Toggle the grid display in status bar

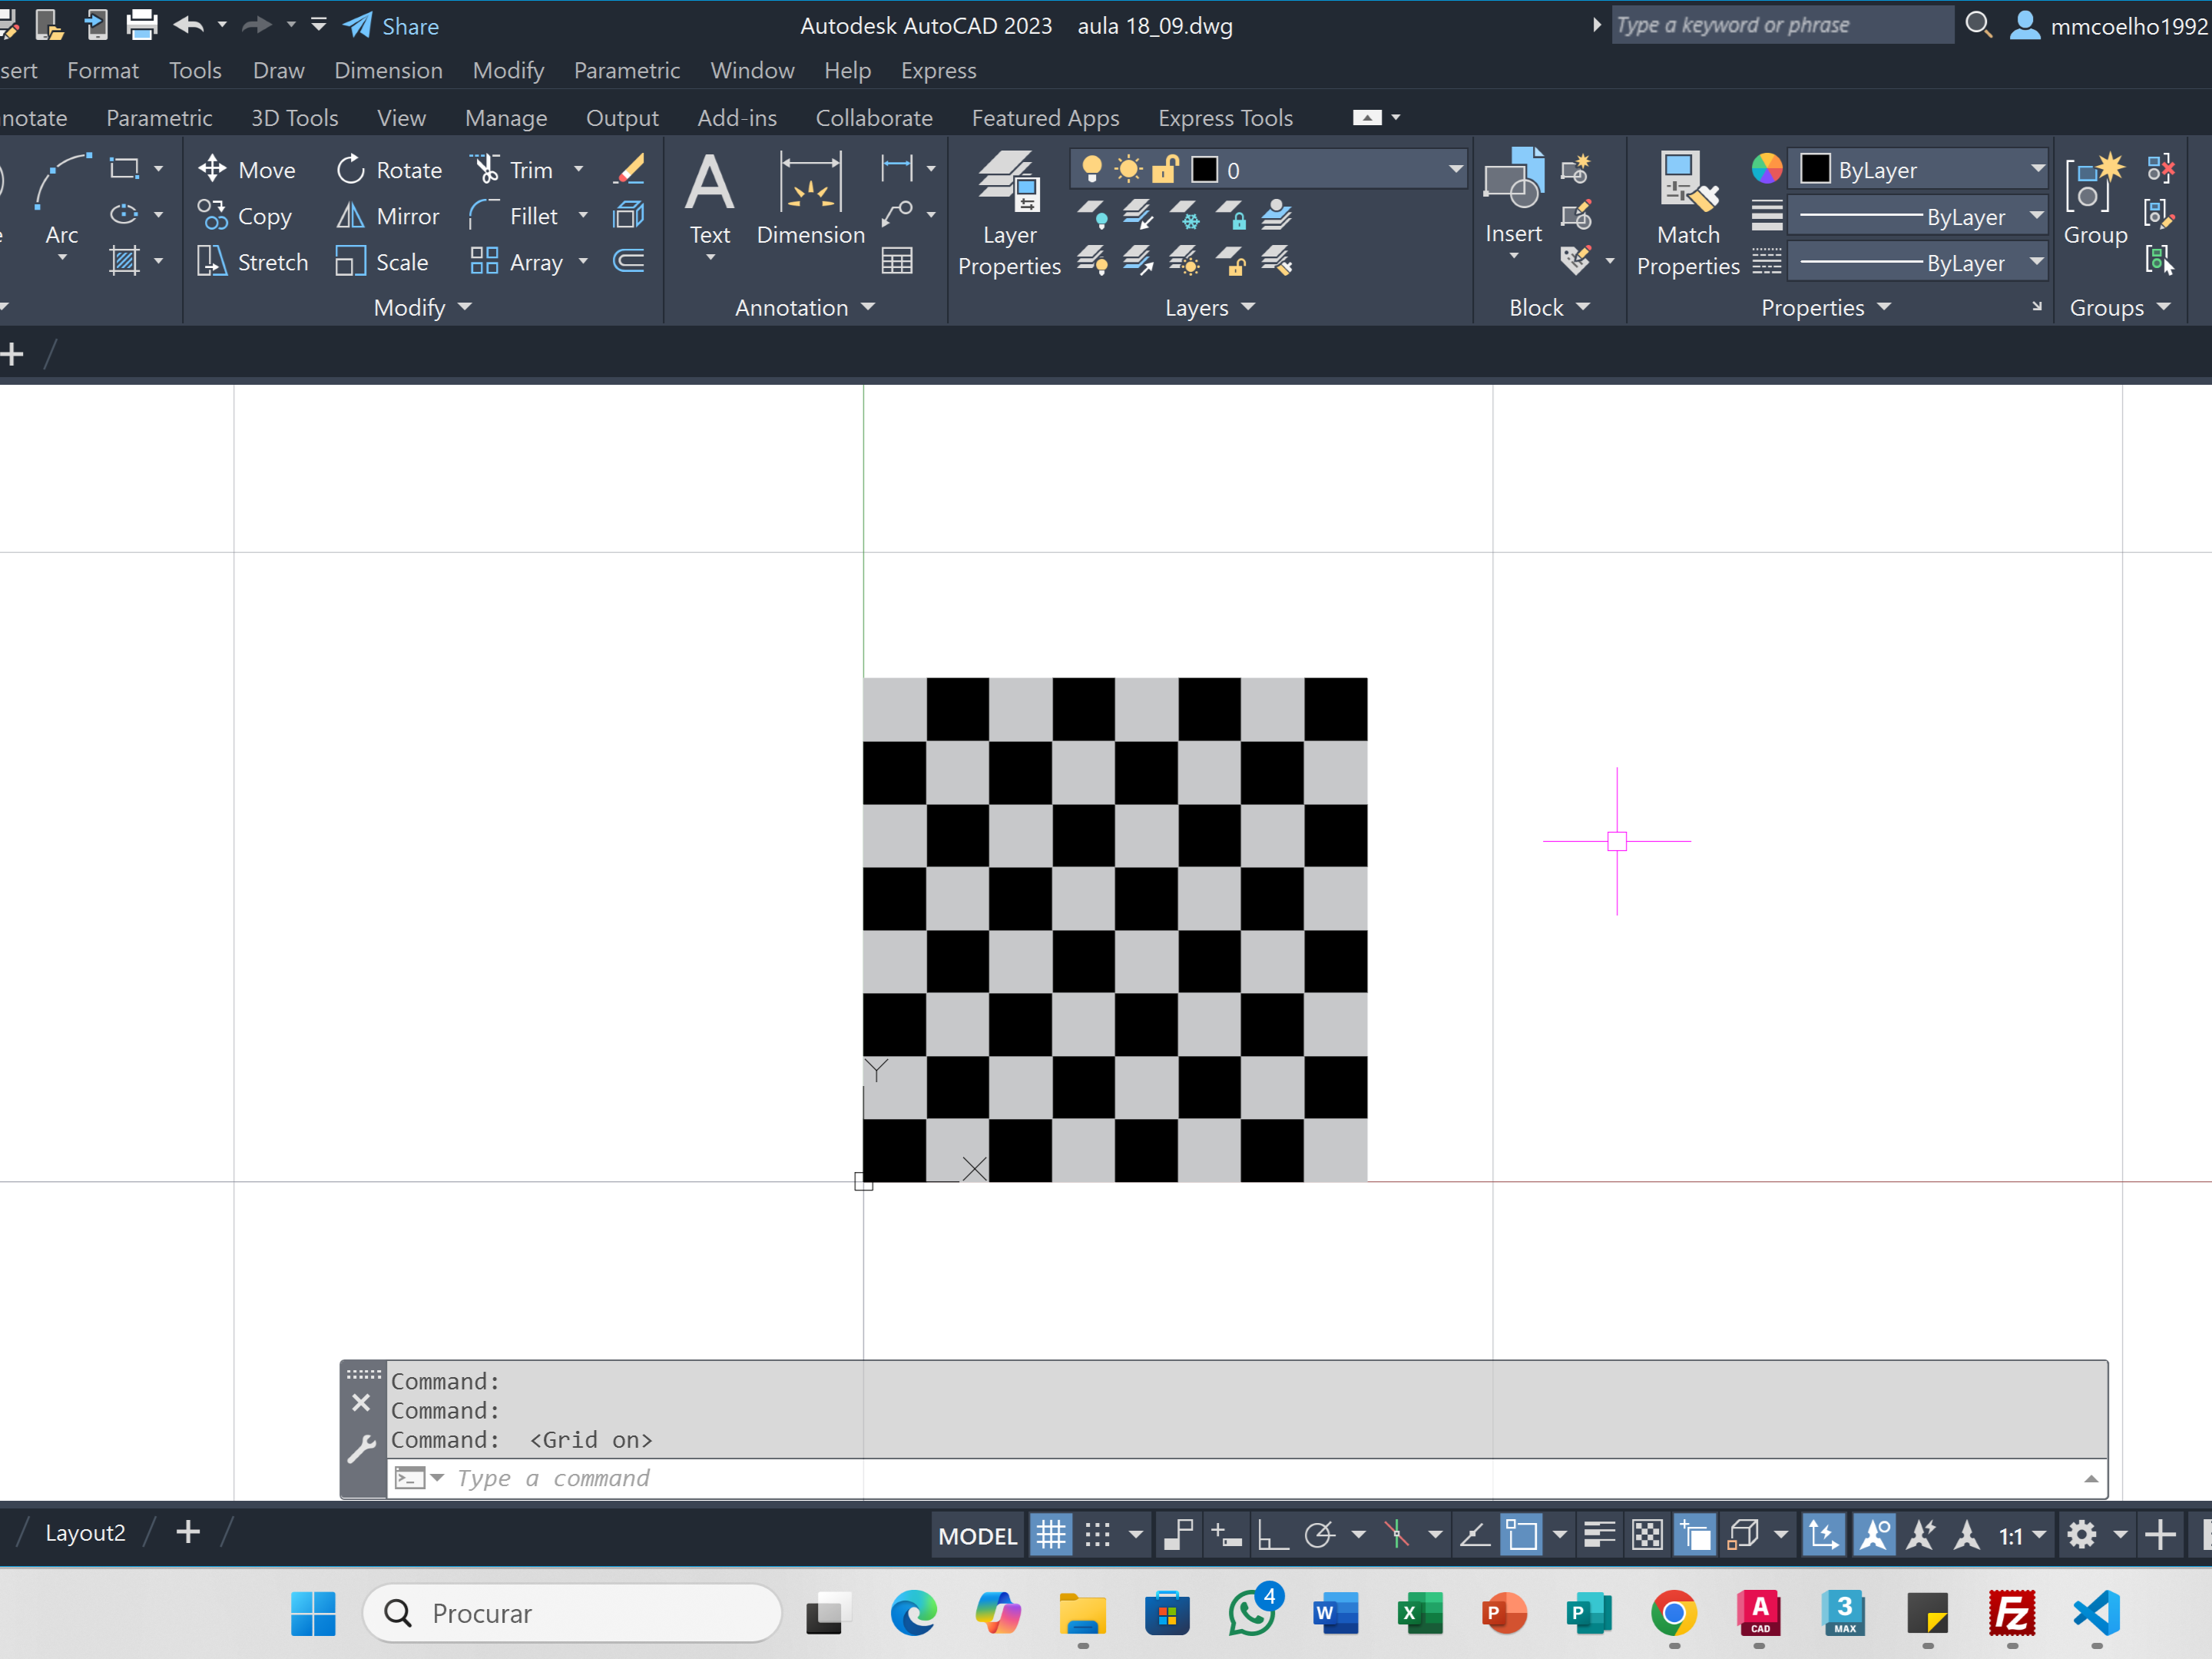pos(1051,1534)
